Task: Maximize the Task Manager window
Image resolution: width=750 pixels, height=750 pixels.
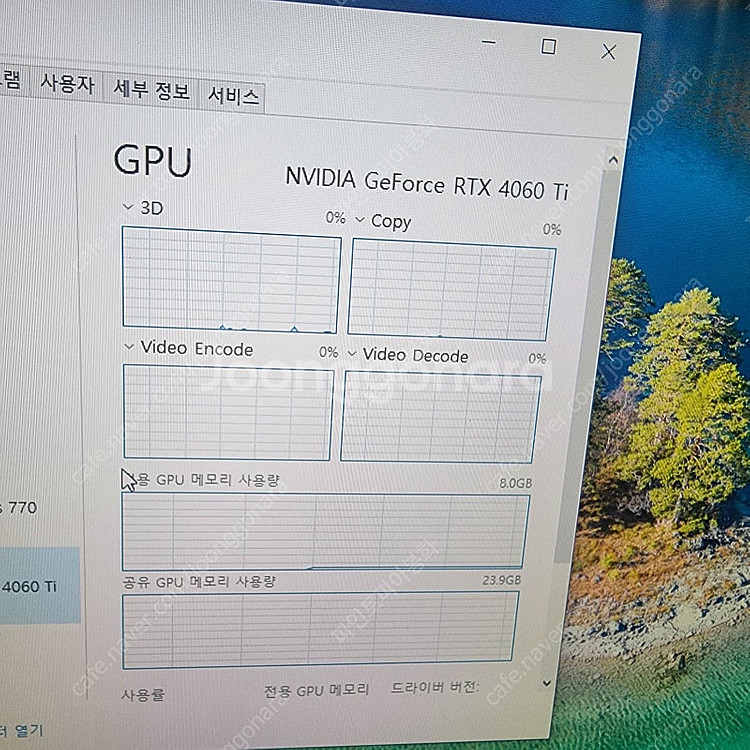Action: [x=548, y=46]
